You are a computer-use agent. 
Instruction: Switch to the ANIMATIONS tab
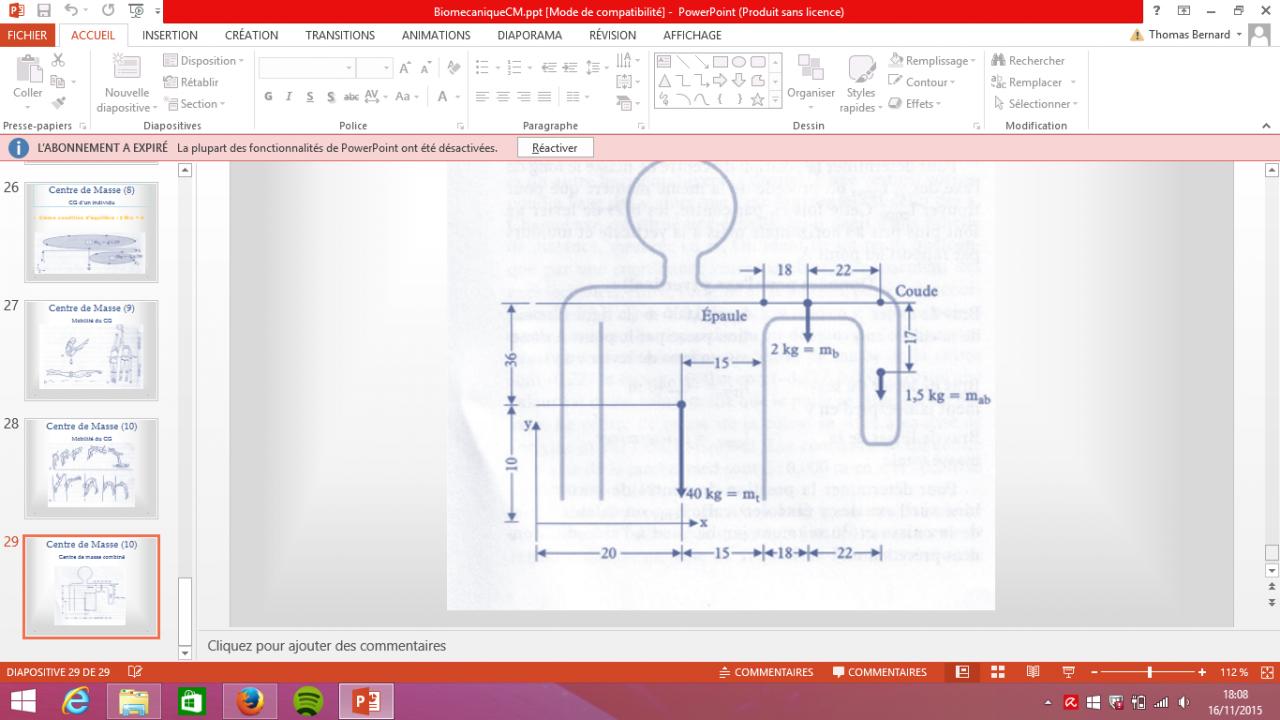[x=435, y=35]
